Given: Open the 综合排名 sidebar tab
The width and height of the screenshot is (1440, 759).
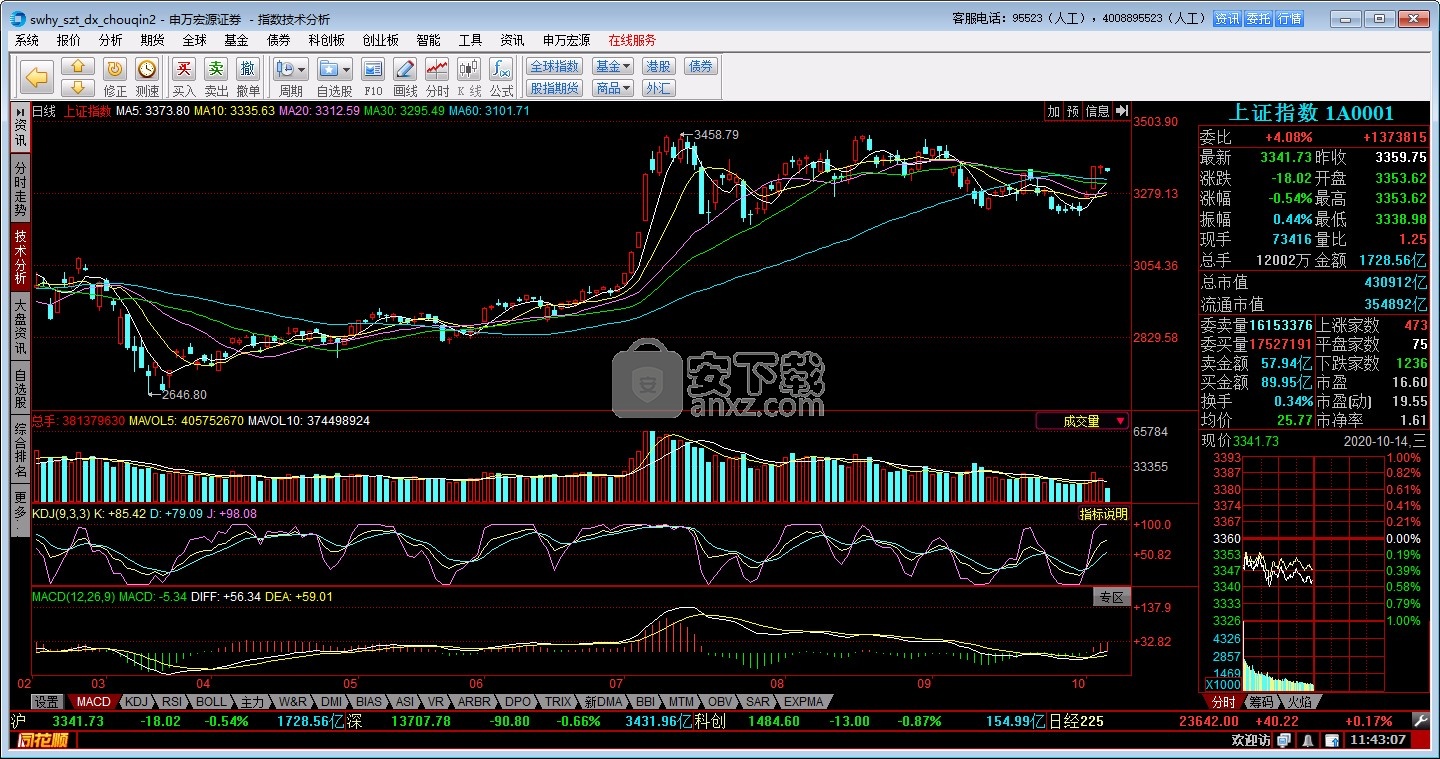Looking at the screenshot, I should point(20,451).
